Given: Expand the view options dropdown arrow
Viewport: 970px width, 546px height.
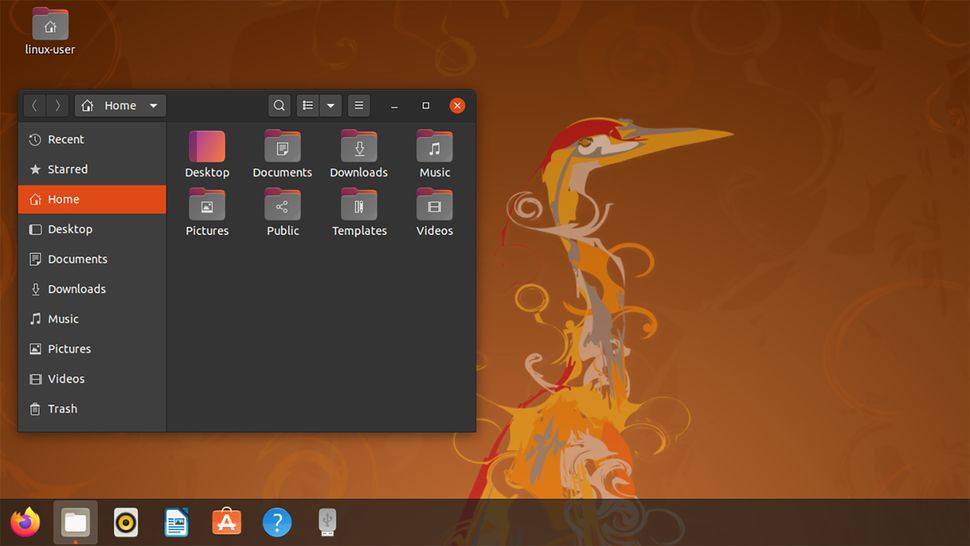Looking at the screenshot, I should click(330, 106).
